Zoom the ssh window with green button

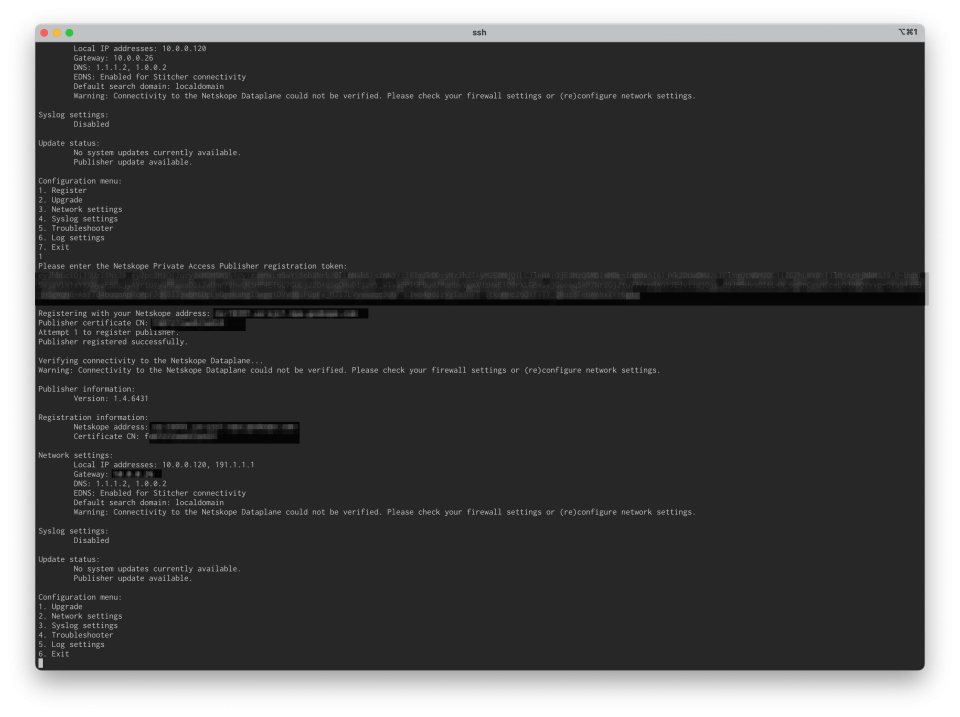tap(69, 33)
